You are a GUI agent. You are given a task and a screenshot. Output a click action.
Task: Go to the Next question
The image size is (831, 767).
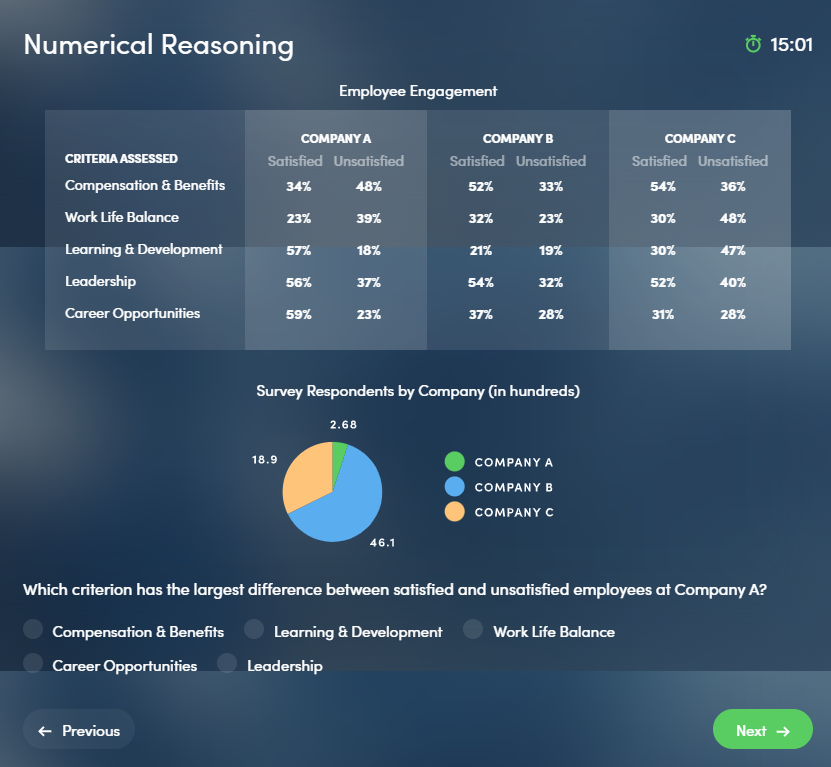point(763,729)
